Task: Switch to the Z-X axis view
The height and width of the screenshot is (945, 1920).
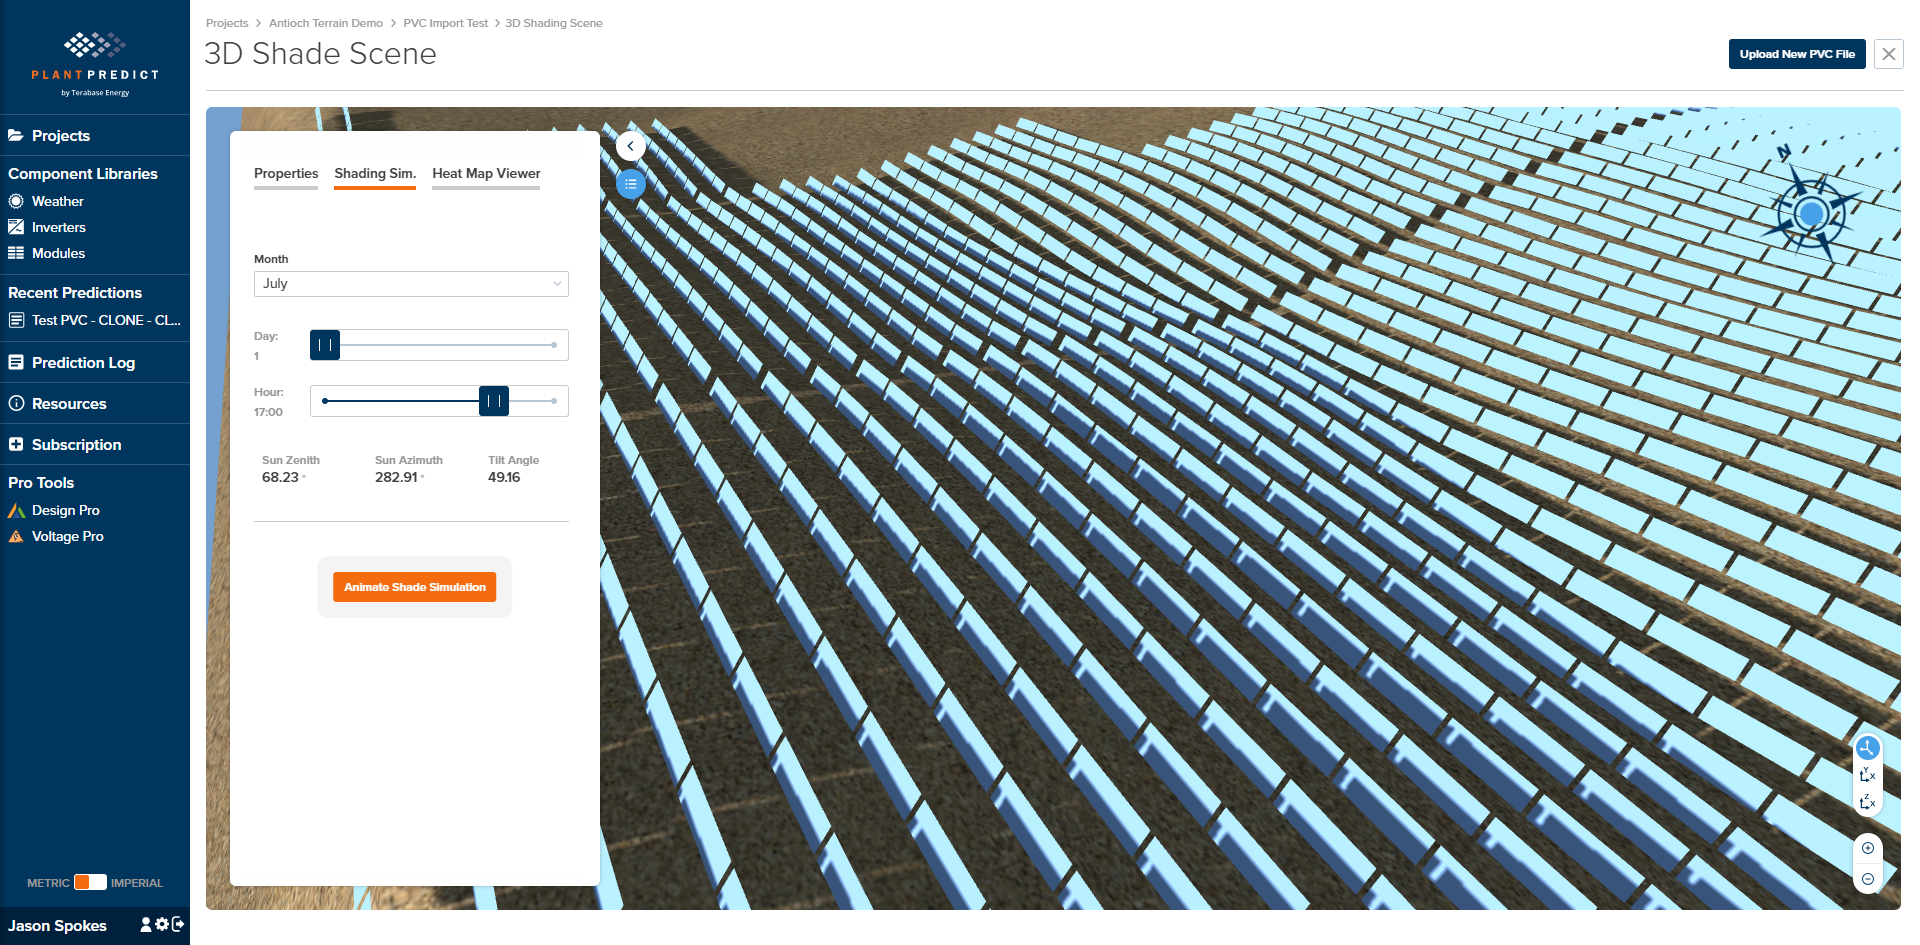Action: 1867,802
